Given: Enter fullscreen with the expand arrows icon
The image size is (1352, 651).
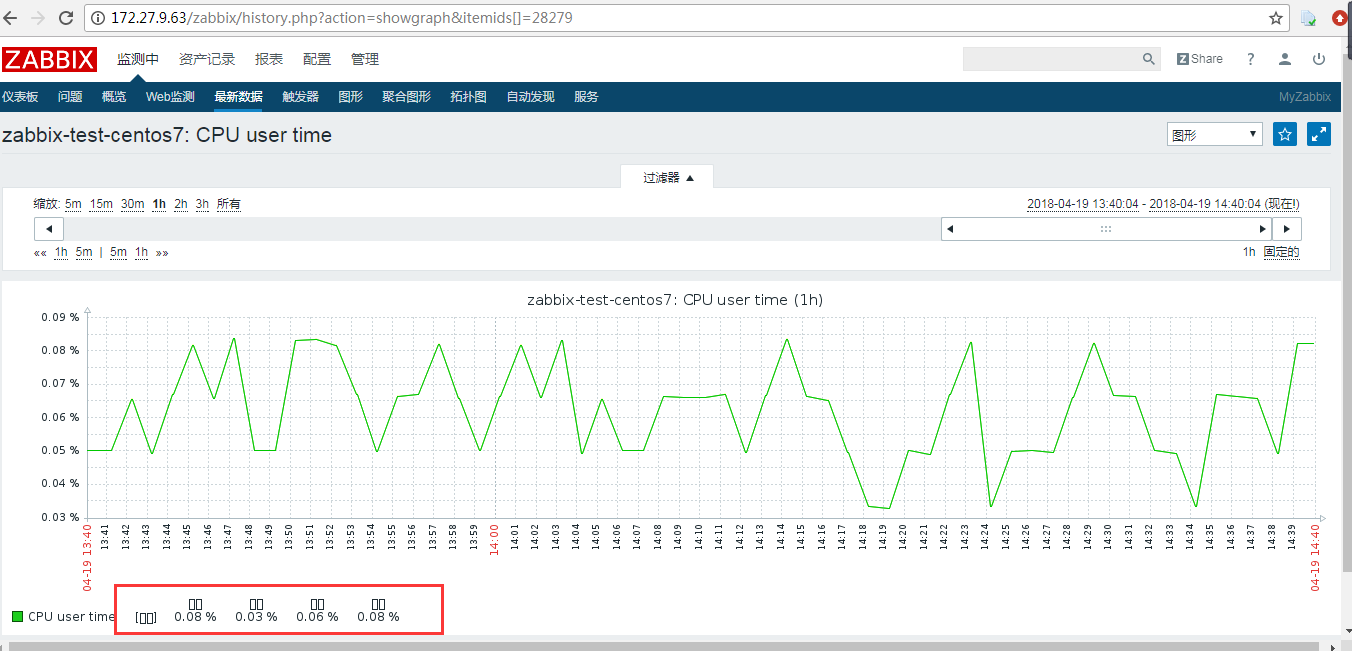Looking at the screenshot, I should (x=1318, y=133).
